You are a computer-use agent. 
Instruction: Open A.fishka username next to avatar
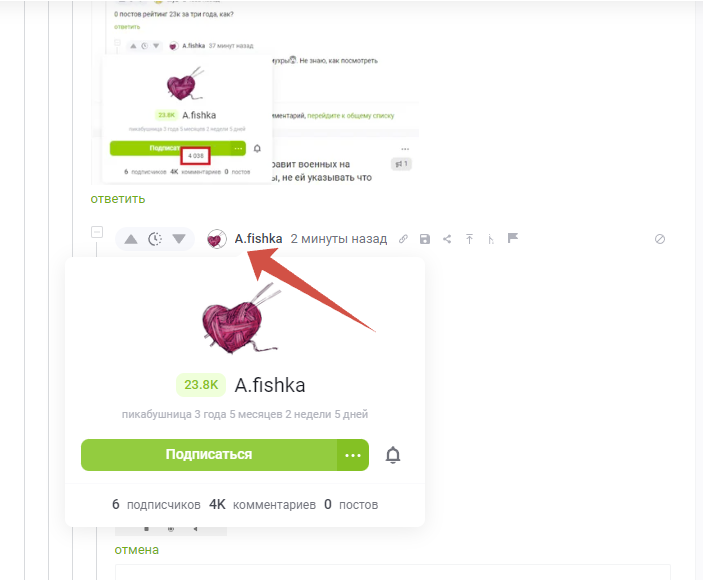[259, 238]
